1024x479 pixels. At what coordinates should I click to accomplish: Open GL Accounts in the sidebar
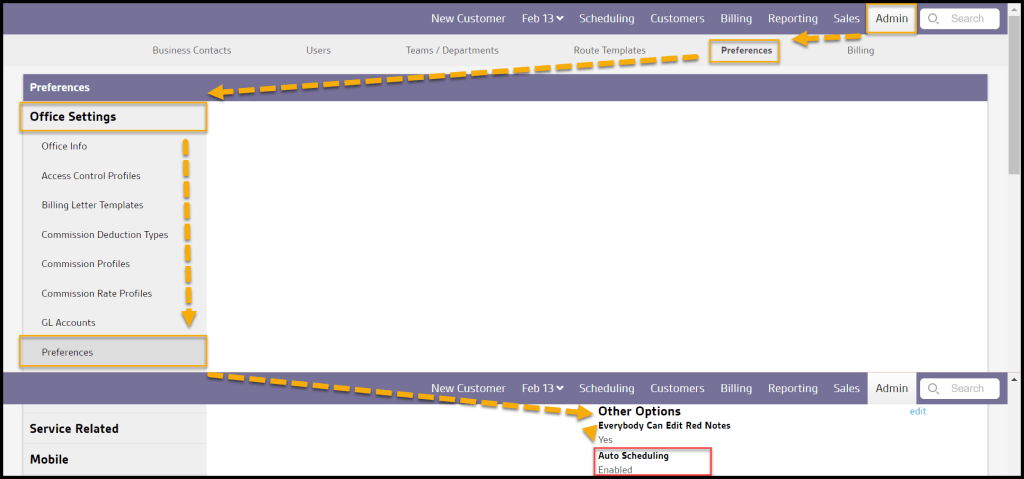[68, 323]
